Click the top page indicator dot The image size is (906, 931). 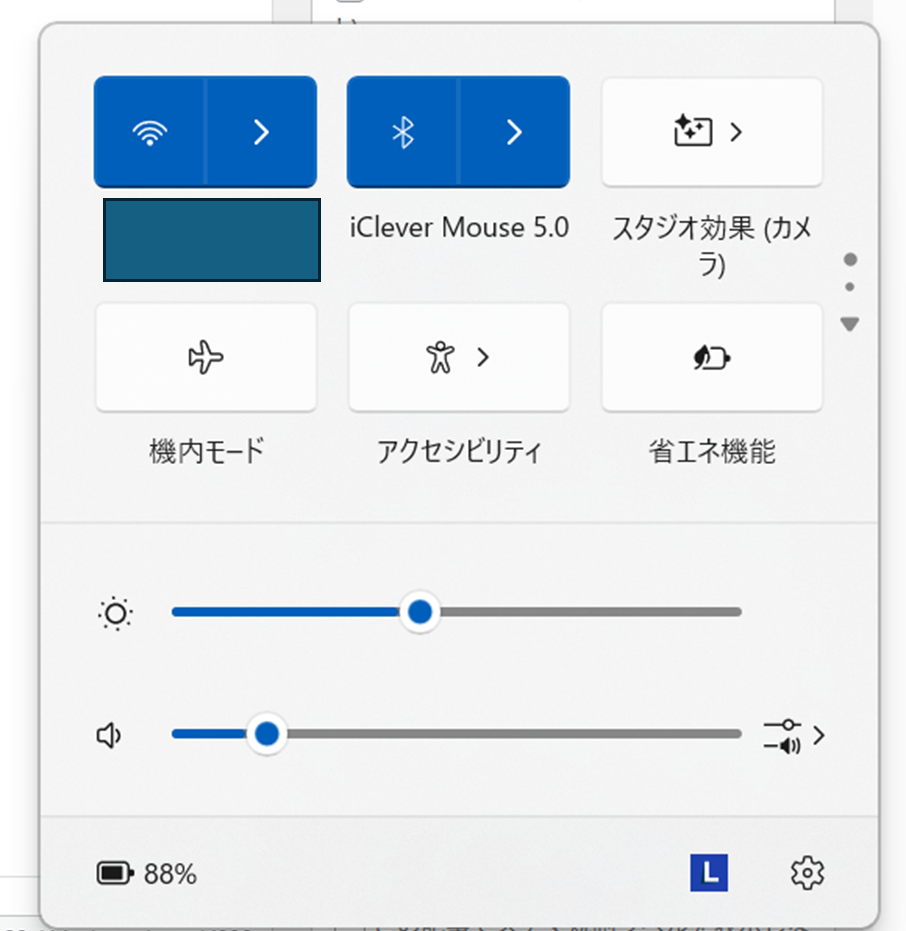point(851,260)
